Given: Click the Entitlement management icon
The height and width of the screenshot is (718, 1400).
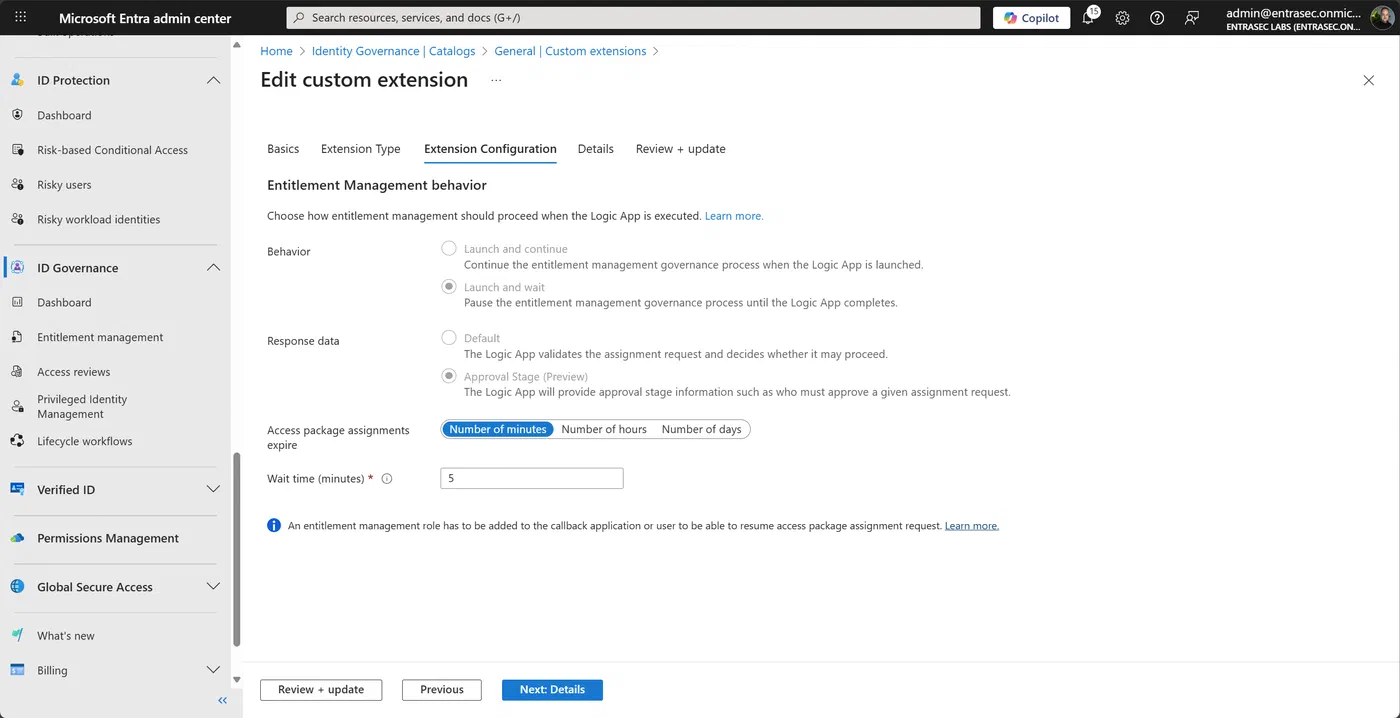Looking at the screenshot, I should tap(17, 337).
